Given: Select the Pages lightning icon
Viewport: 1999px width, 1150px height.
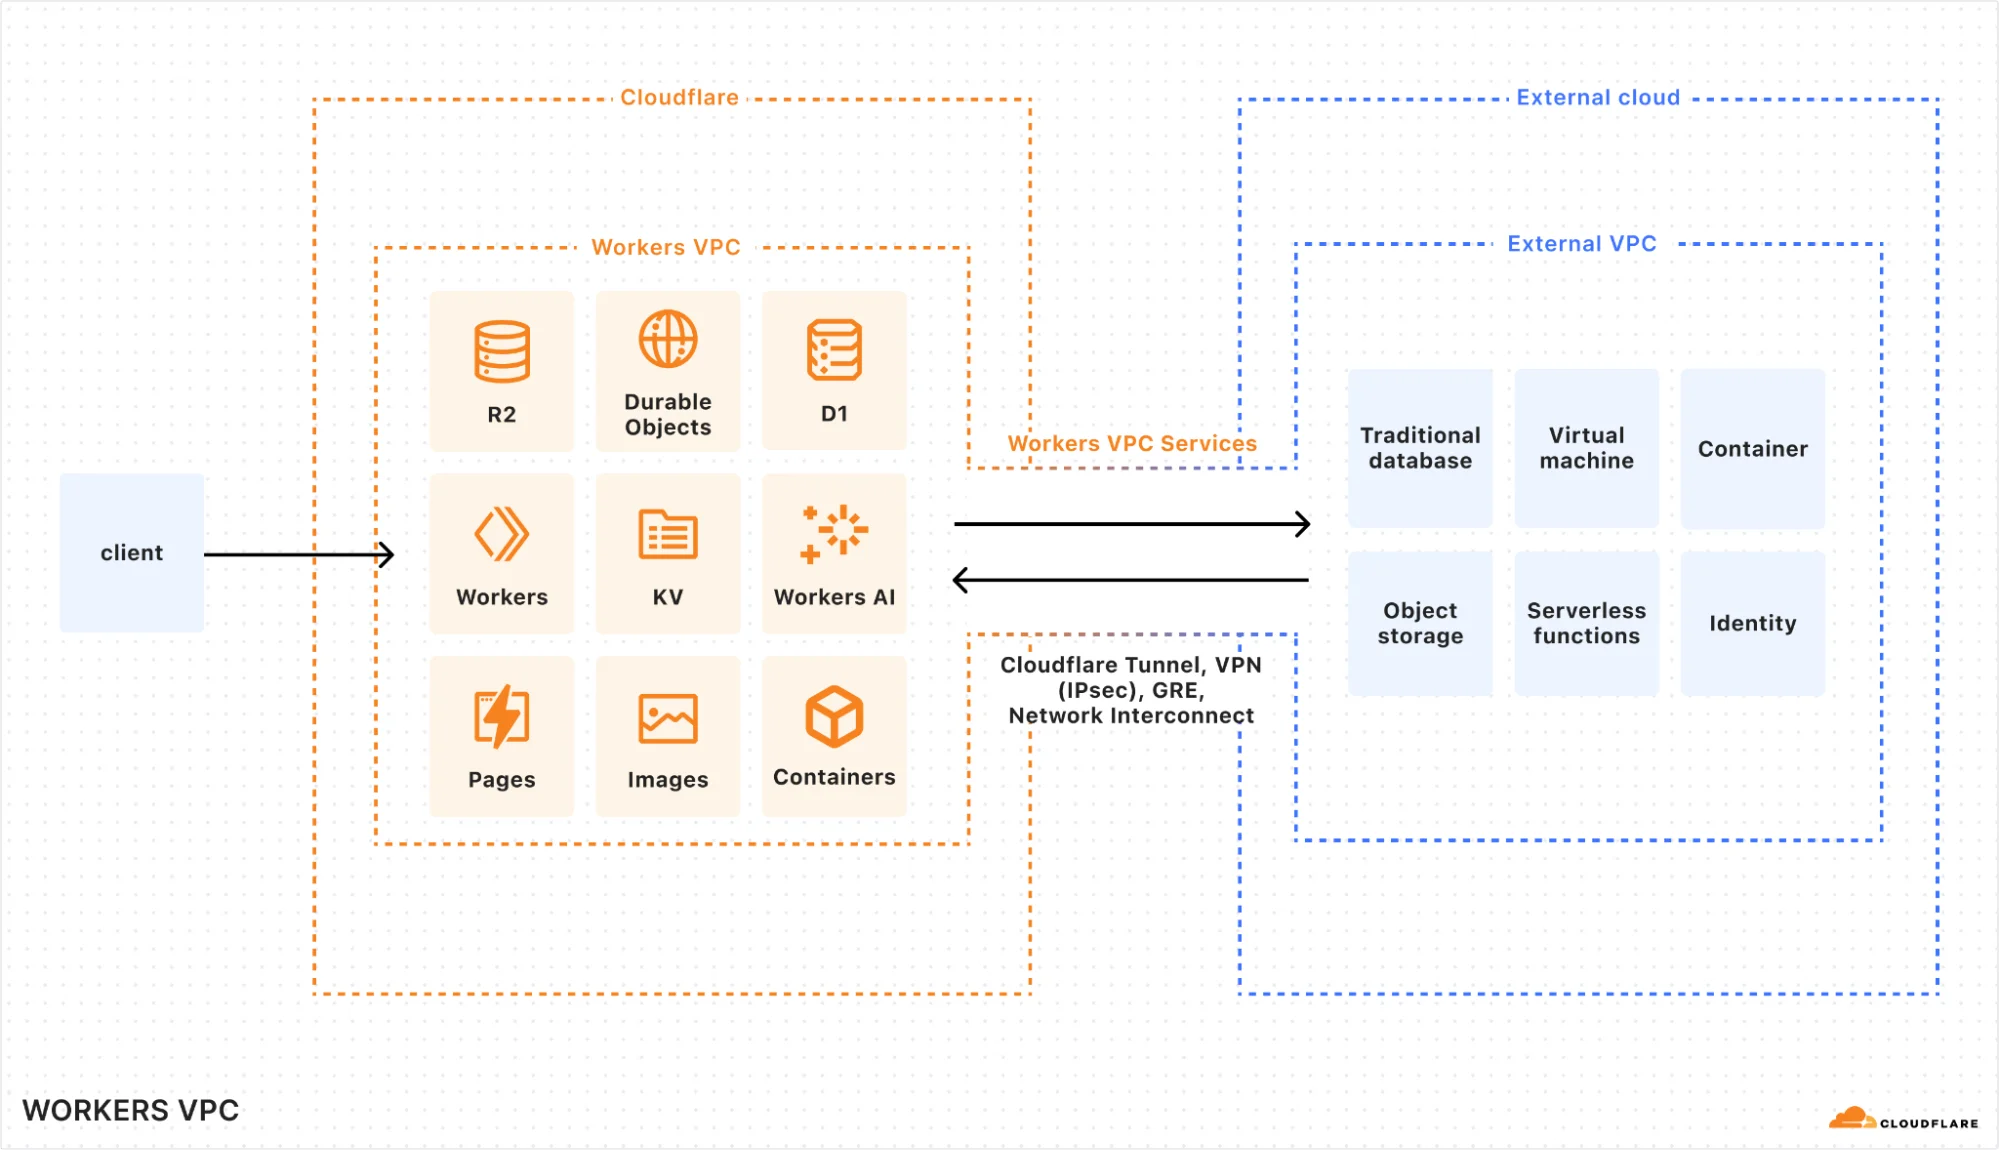Looking at the screenshot, I should point(501,714).
